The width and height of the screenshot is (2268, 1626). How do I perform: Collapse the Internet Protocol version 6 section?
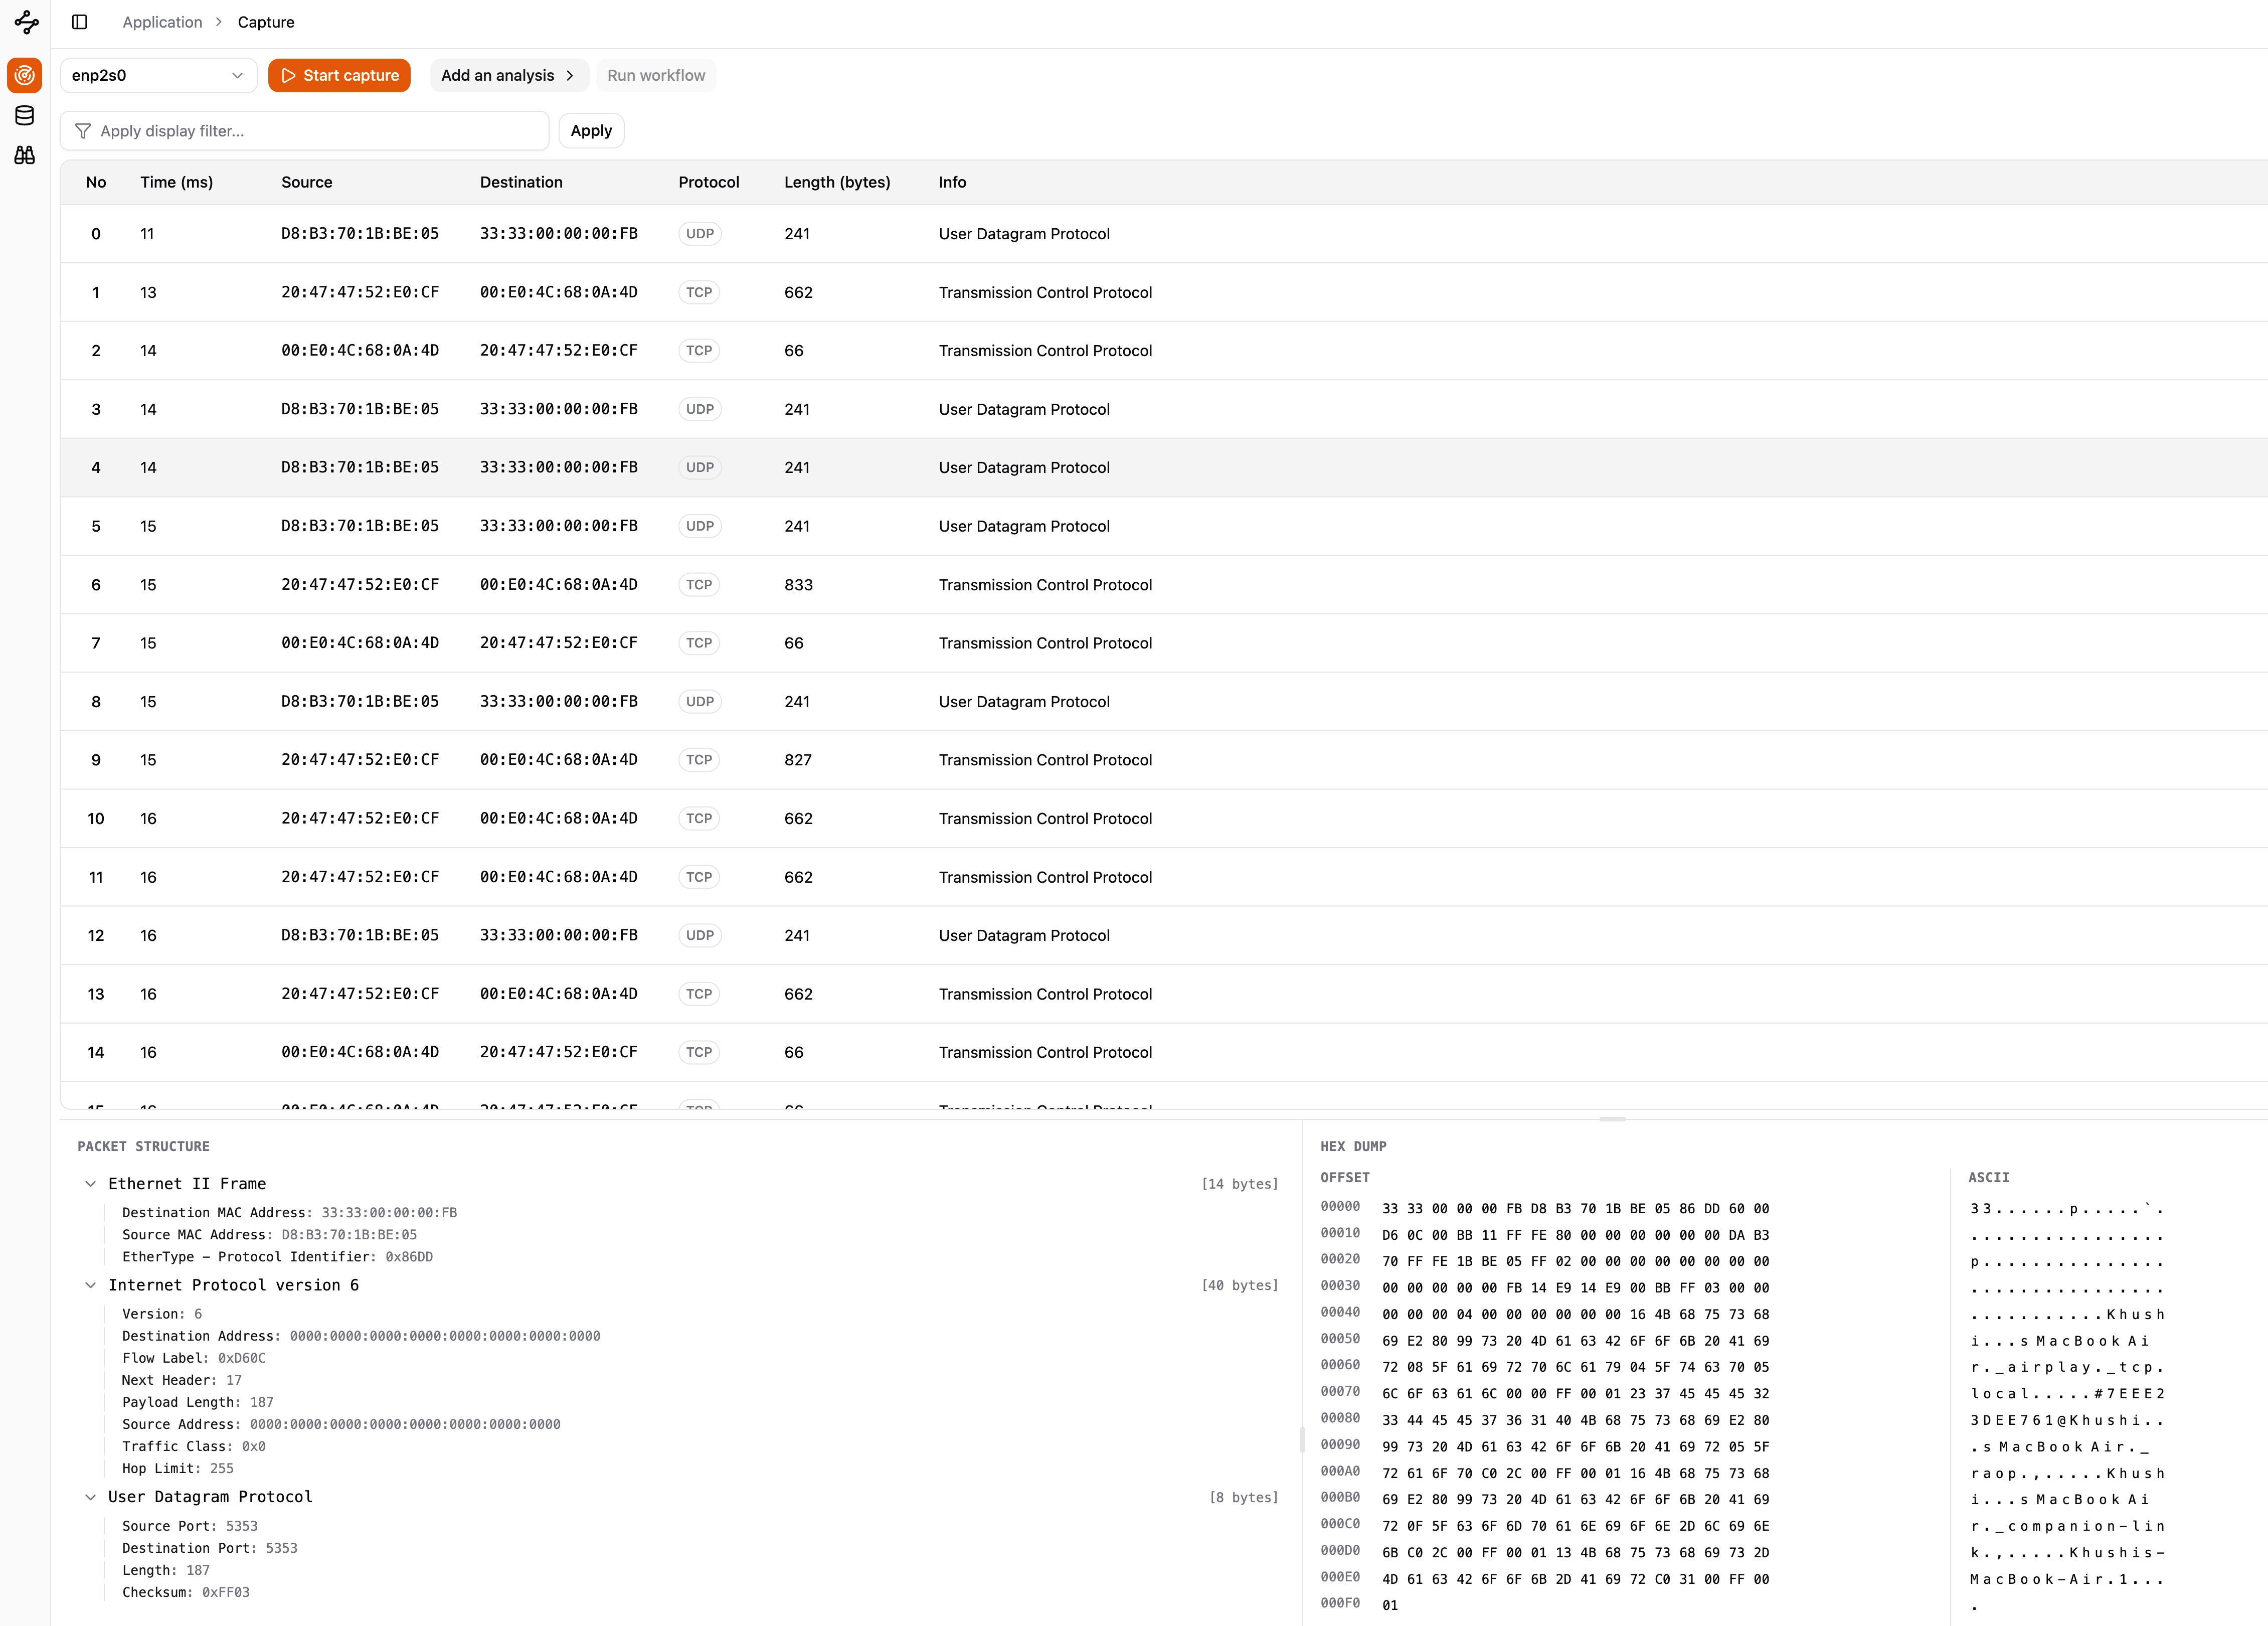tap(91, 1285)
